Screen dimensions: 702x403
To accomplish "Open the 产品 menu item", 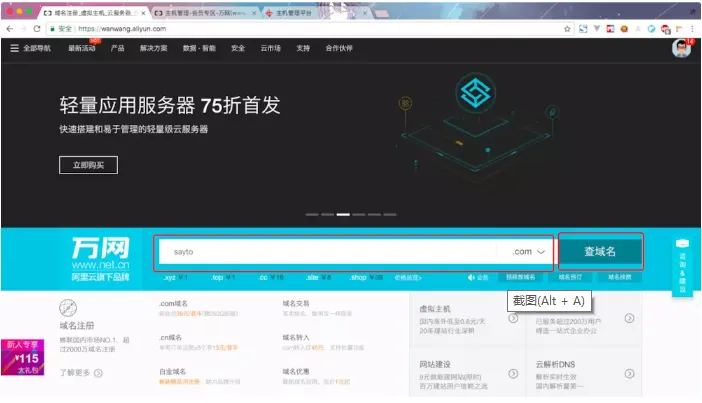I will point(117,48).
